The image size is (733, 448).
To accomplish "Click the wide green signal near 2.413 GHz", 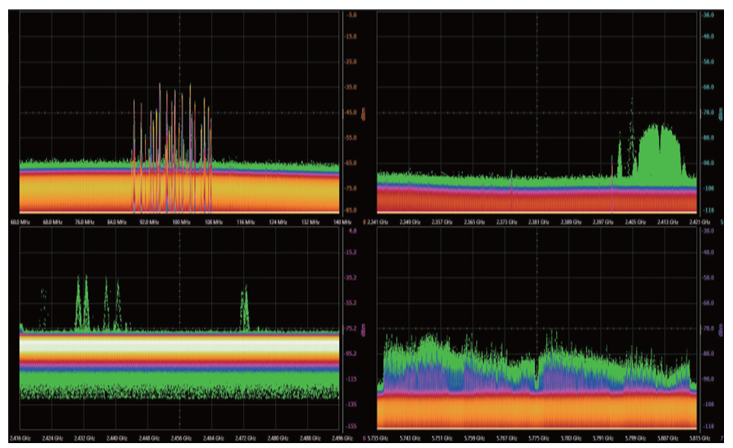I will coord(660,152).
